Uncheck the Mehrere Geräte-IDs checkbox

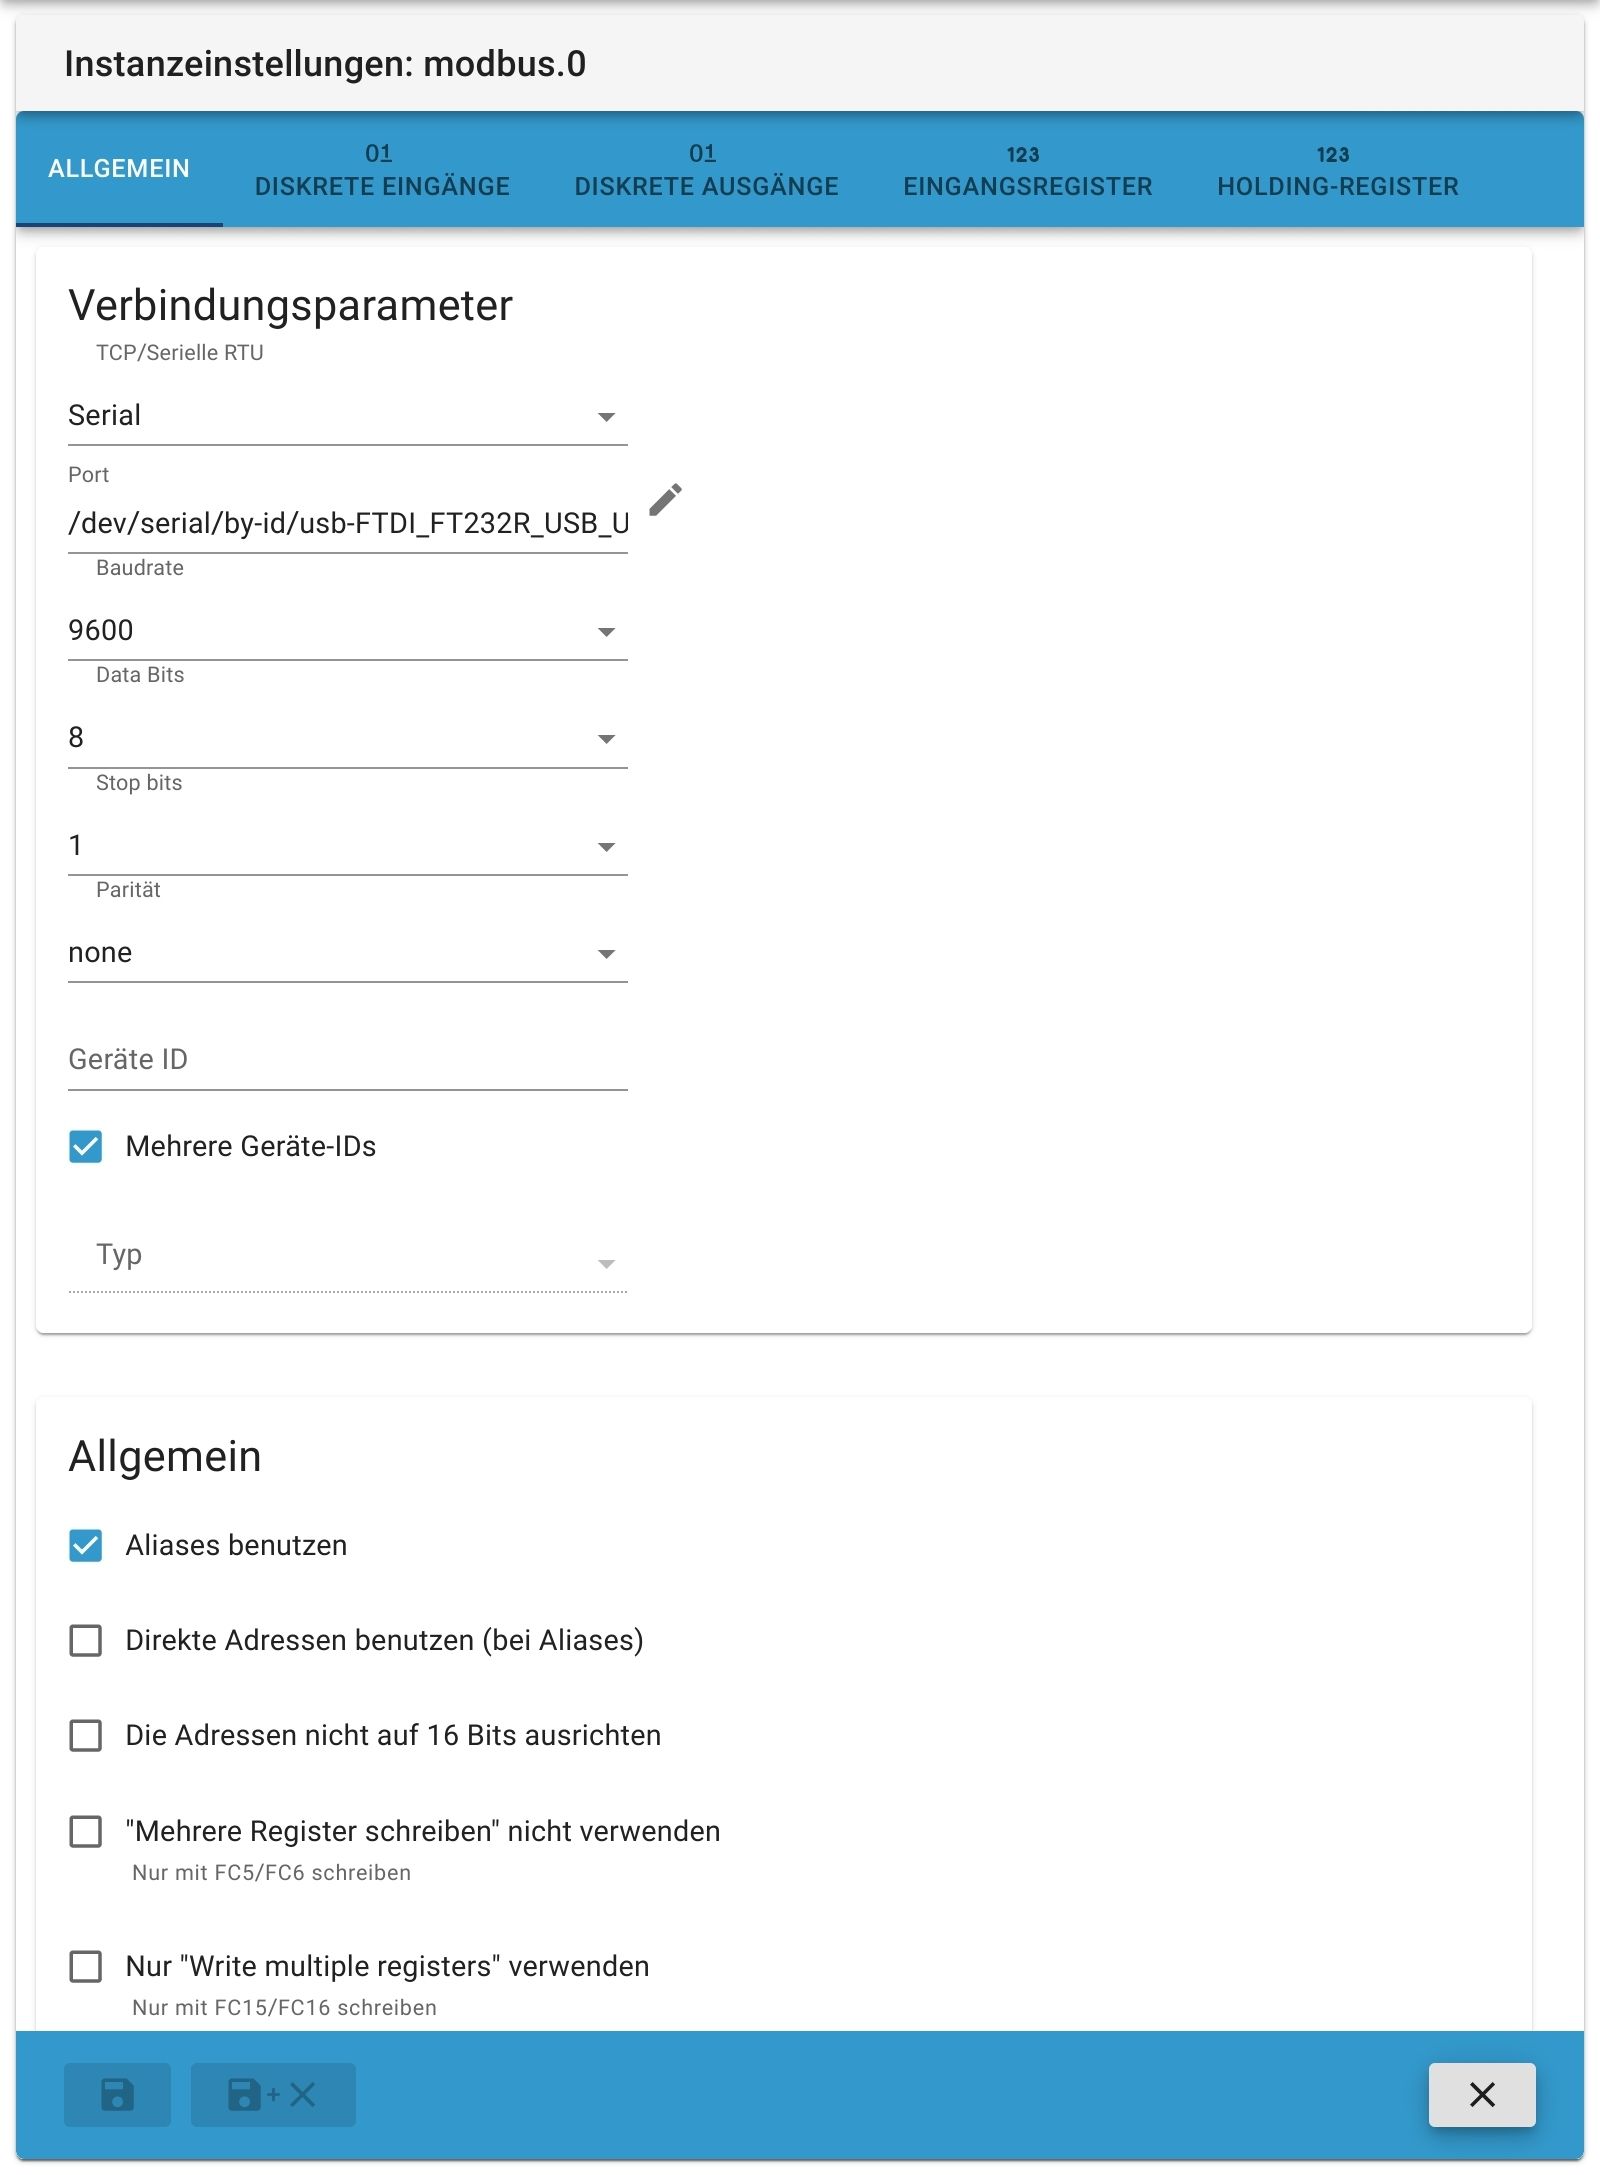click(x=86, y=1146)
